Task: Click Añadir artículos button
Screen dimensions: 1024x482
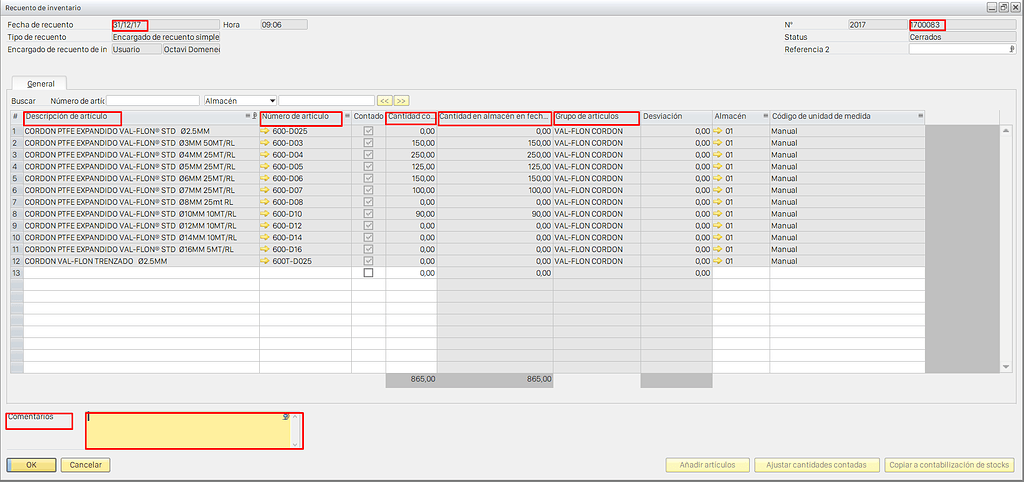Action: (707, 465)
